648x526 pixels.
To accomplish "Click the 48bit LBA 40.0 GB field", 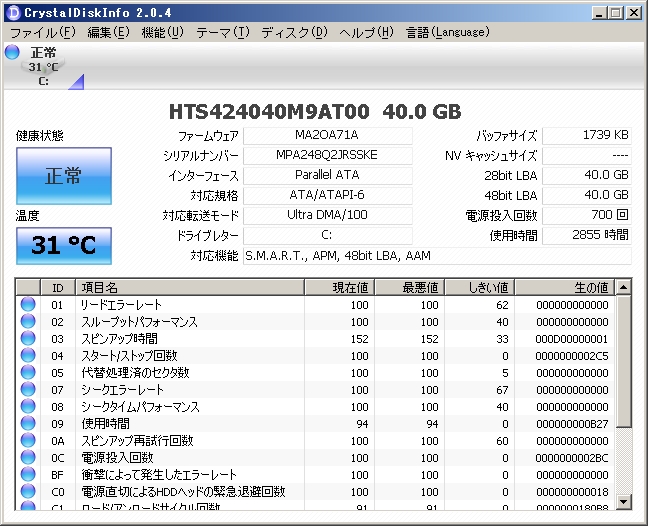I will [587, 196].
